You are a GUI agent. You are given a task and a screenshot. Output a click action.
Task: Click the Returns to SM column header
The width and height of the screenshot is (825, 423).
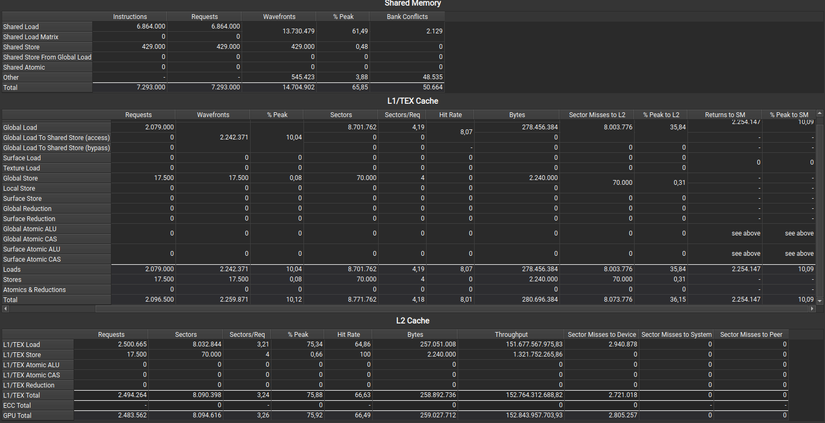click(725, 115)
